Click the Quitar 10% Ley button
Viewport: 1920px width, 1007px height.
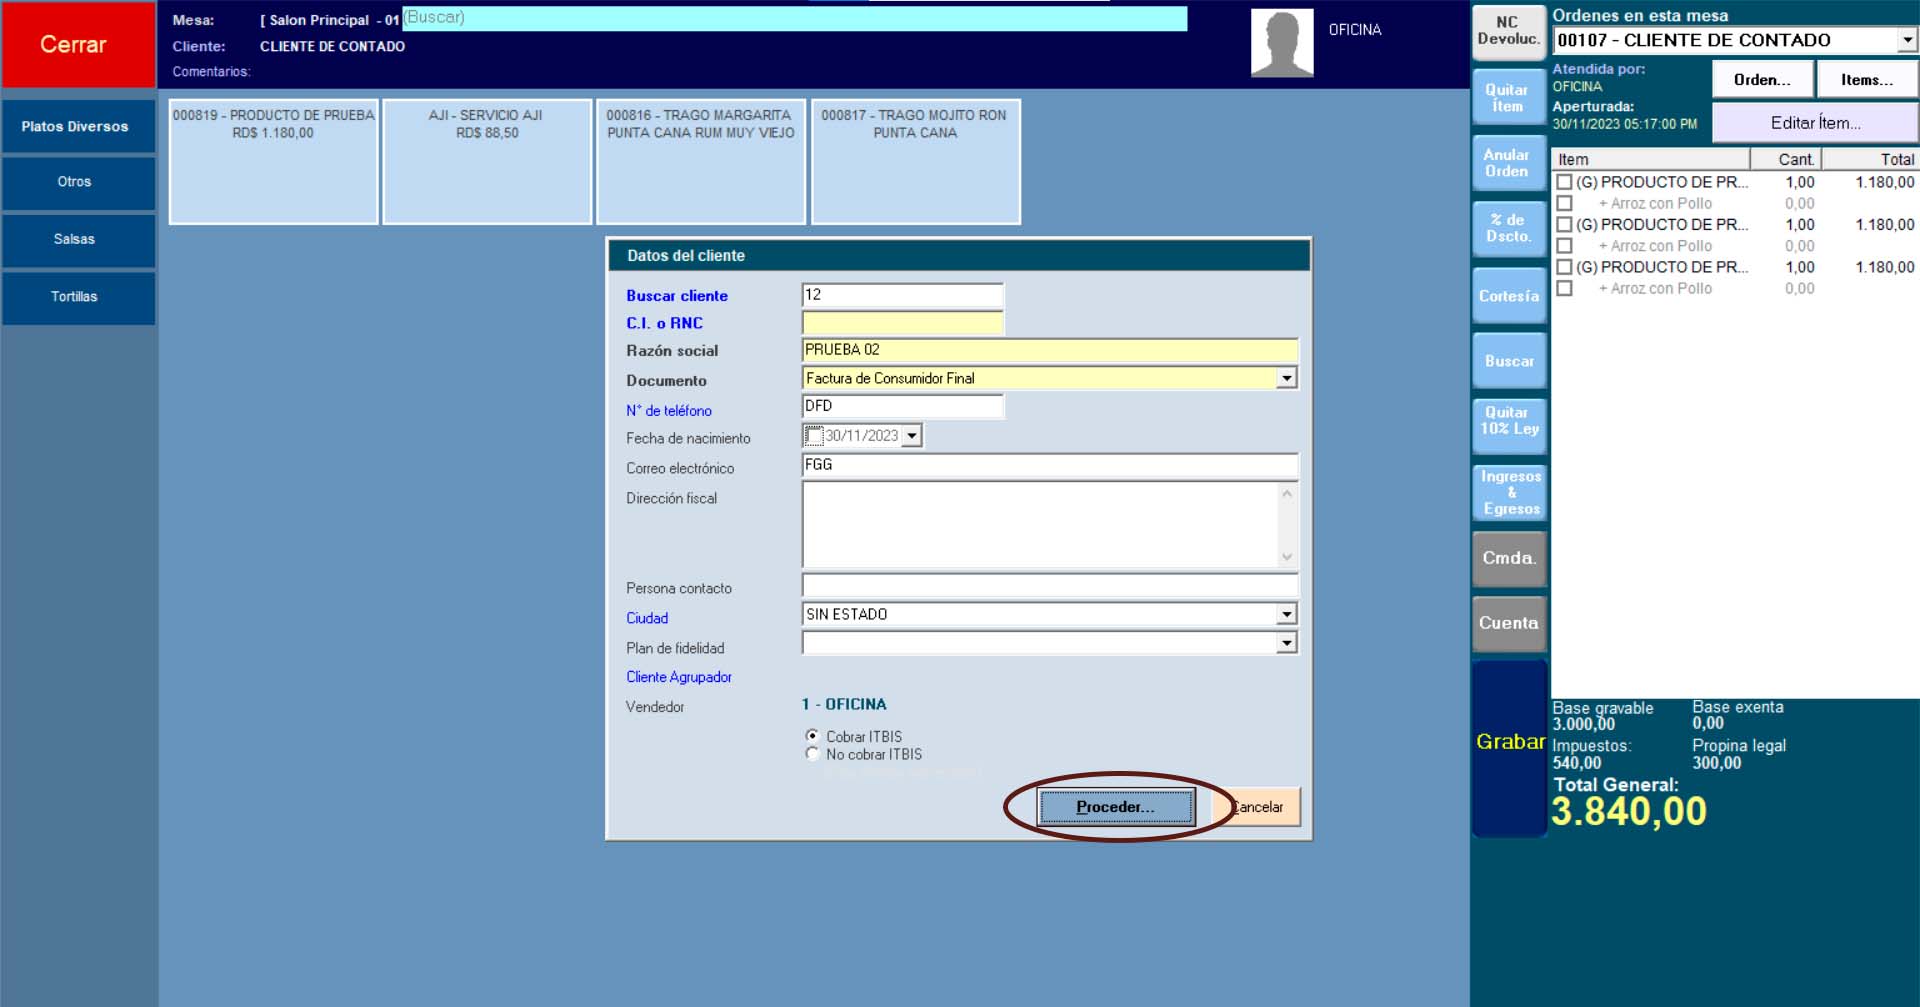coord(1508,421)
